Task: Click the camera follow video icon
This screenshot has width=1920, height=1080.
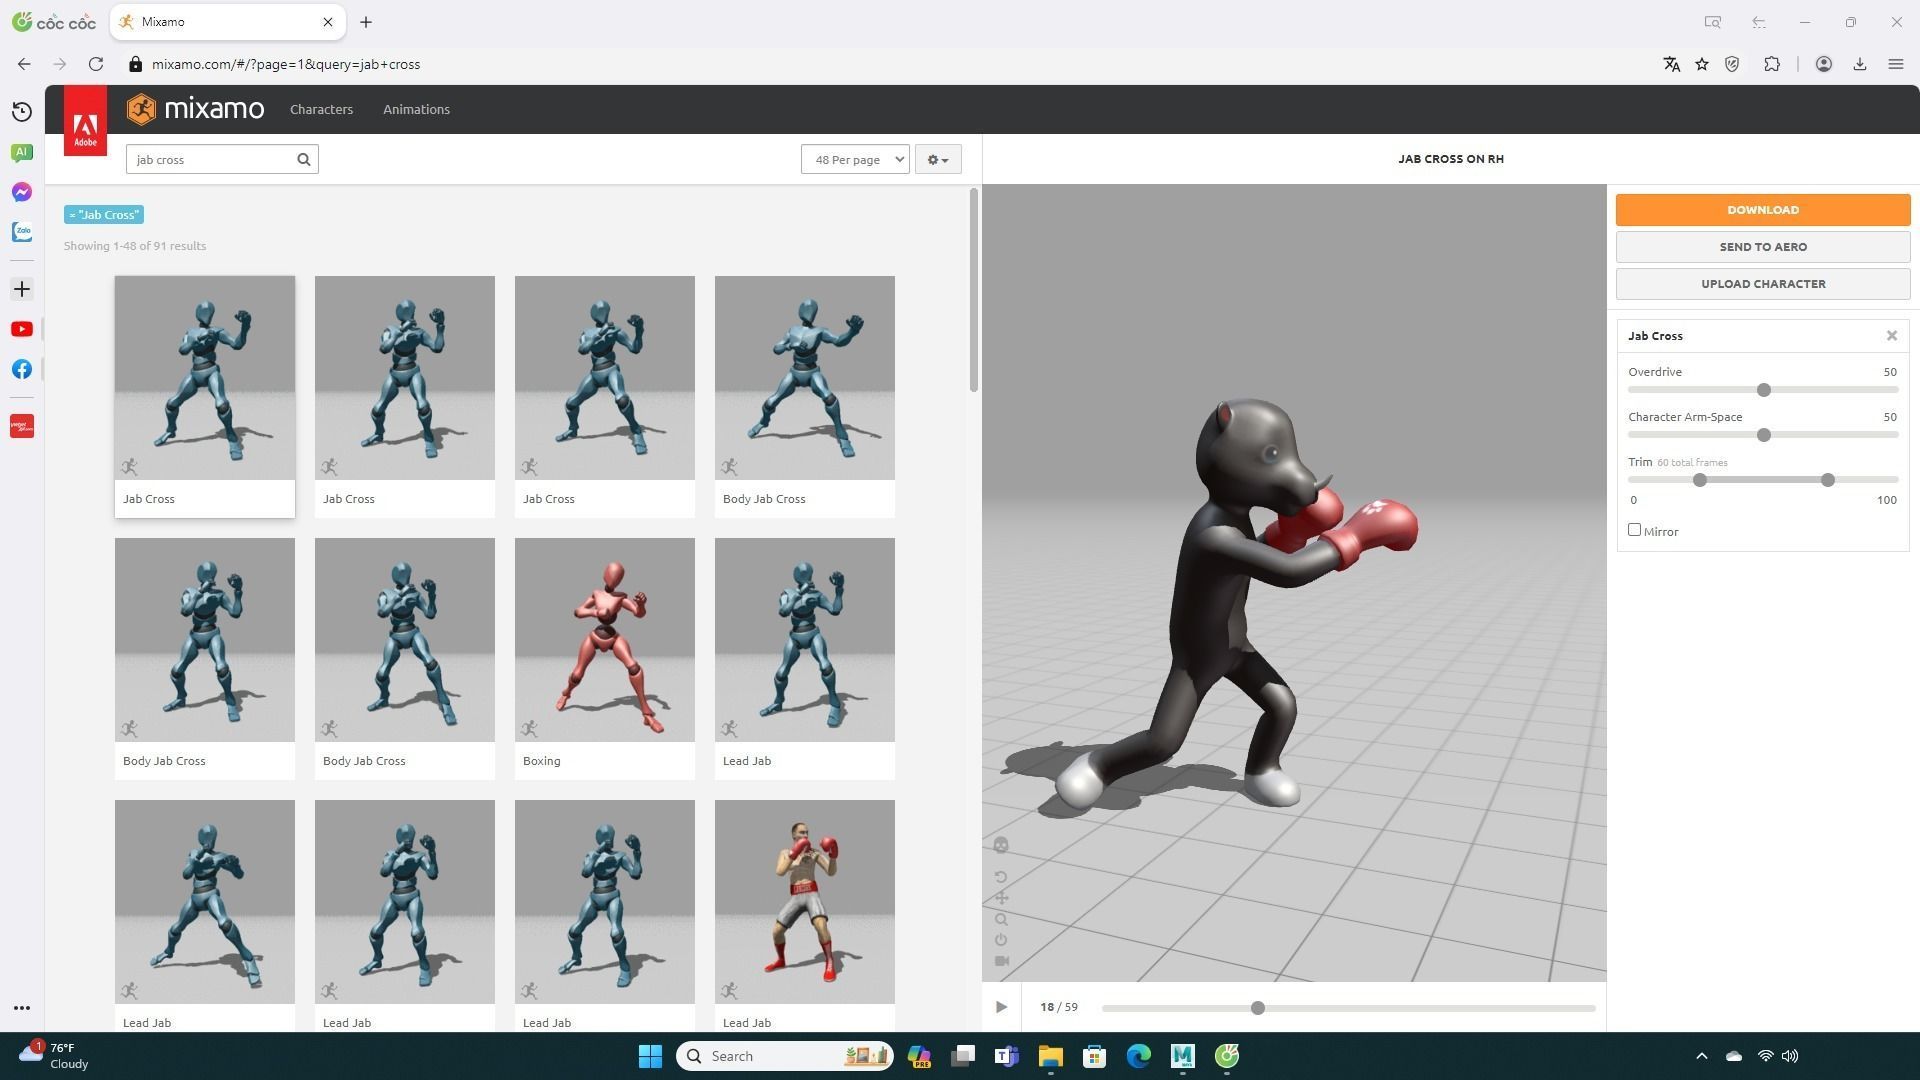Action: pyautogui.click(x=1001, y=961)
